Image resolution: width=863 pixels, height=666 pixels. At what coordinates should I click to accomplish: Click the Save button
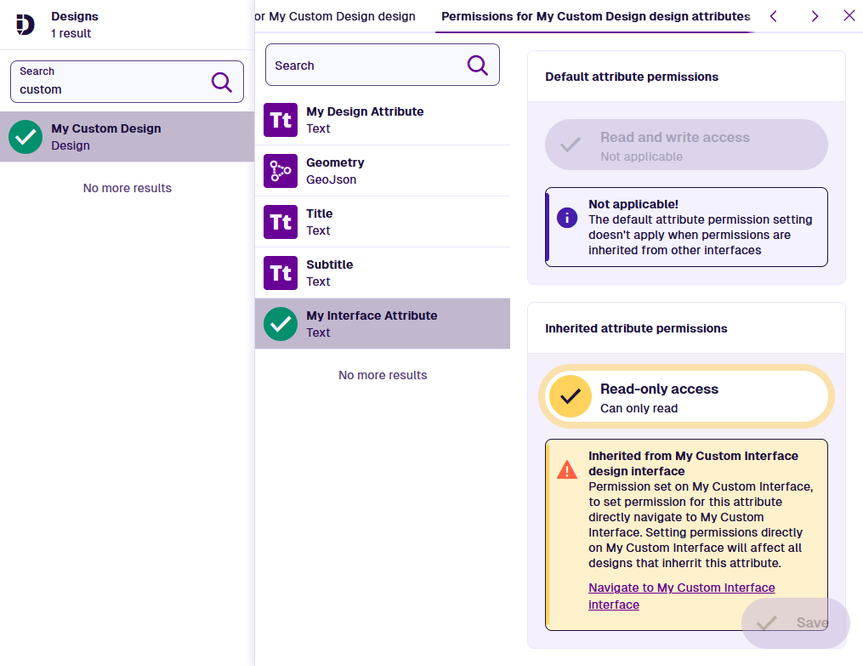[x=795, y=623]
